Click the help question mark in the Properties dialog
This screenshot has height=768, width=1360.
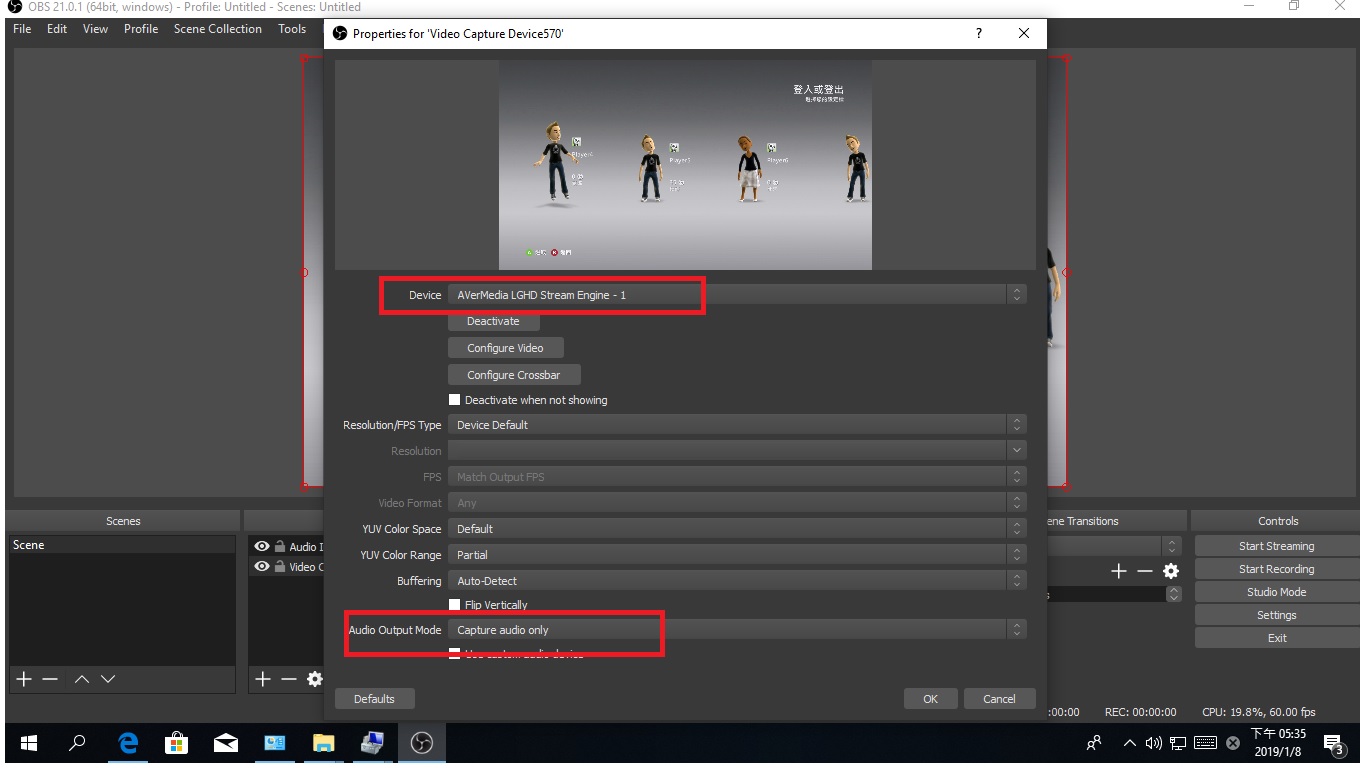(x=979, y=33)
